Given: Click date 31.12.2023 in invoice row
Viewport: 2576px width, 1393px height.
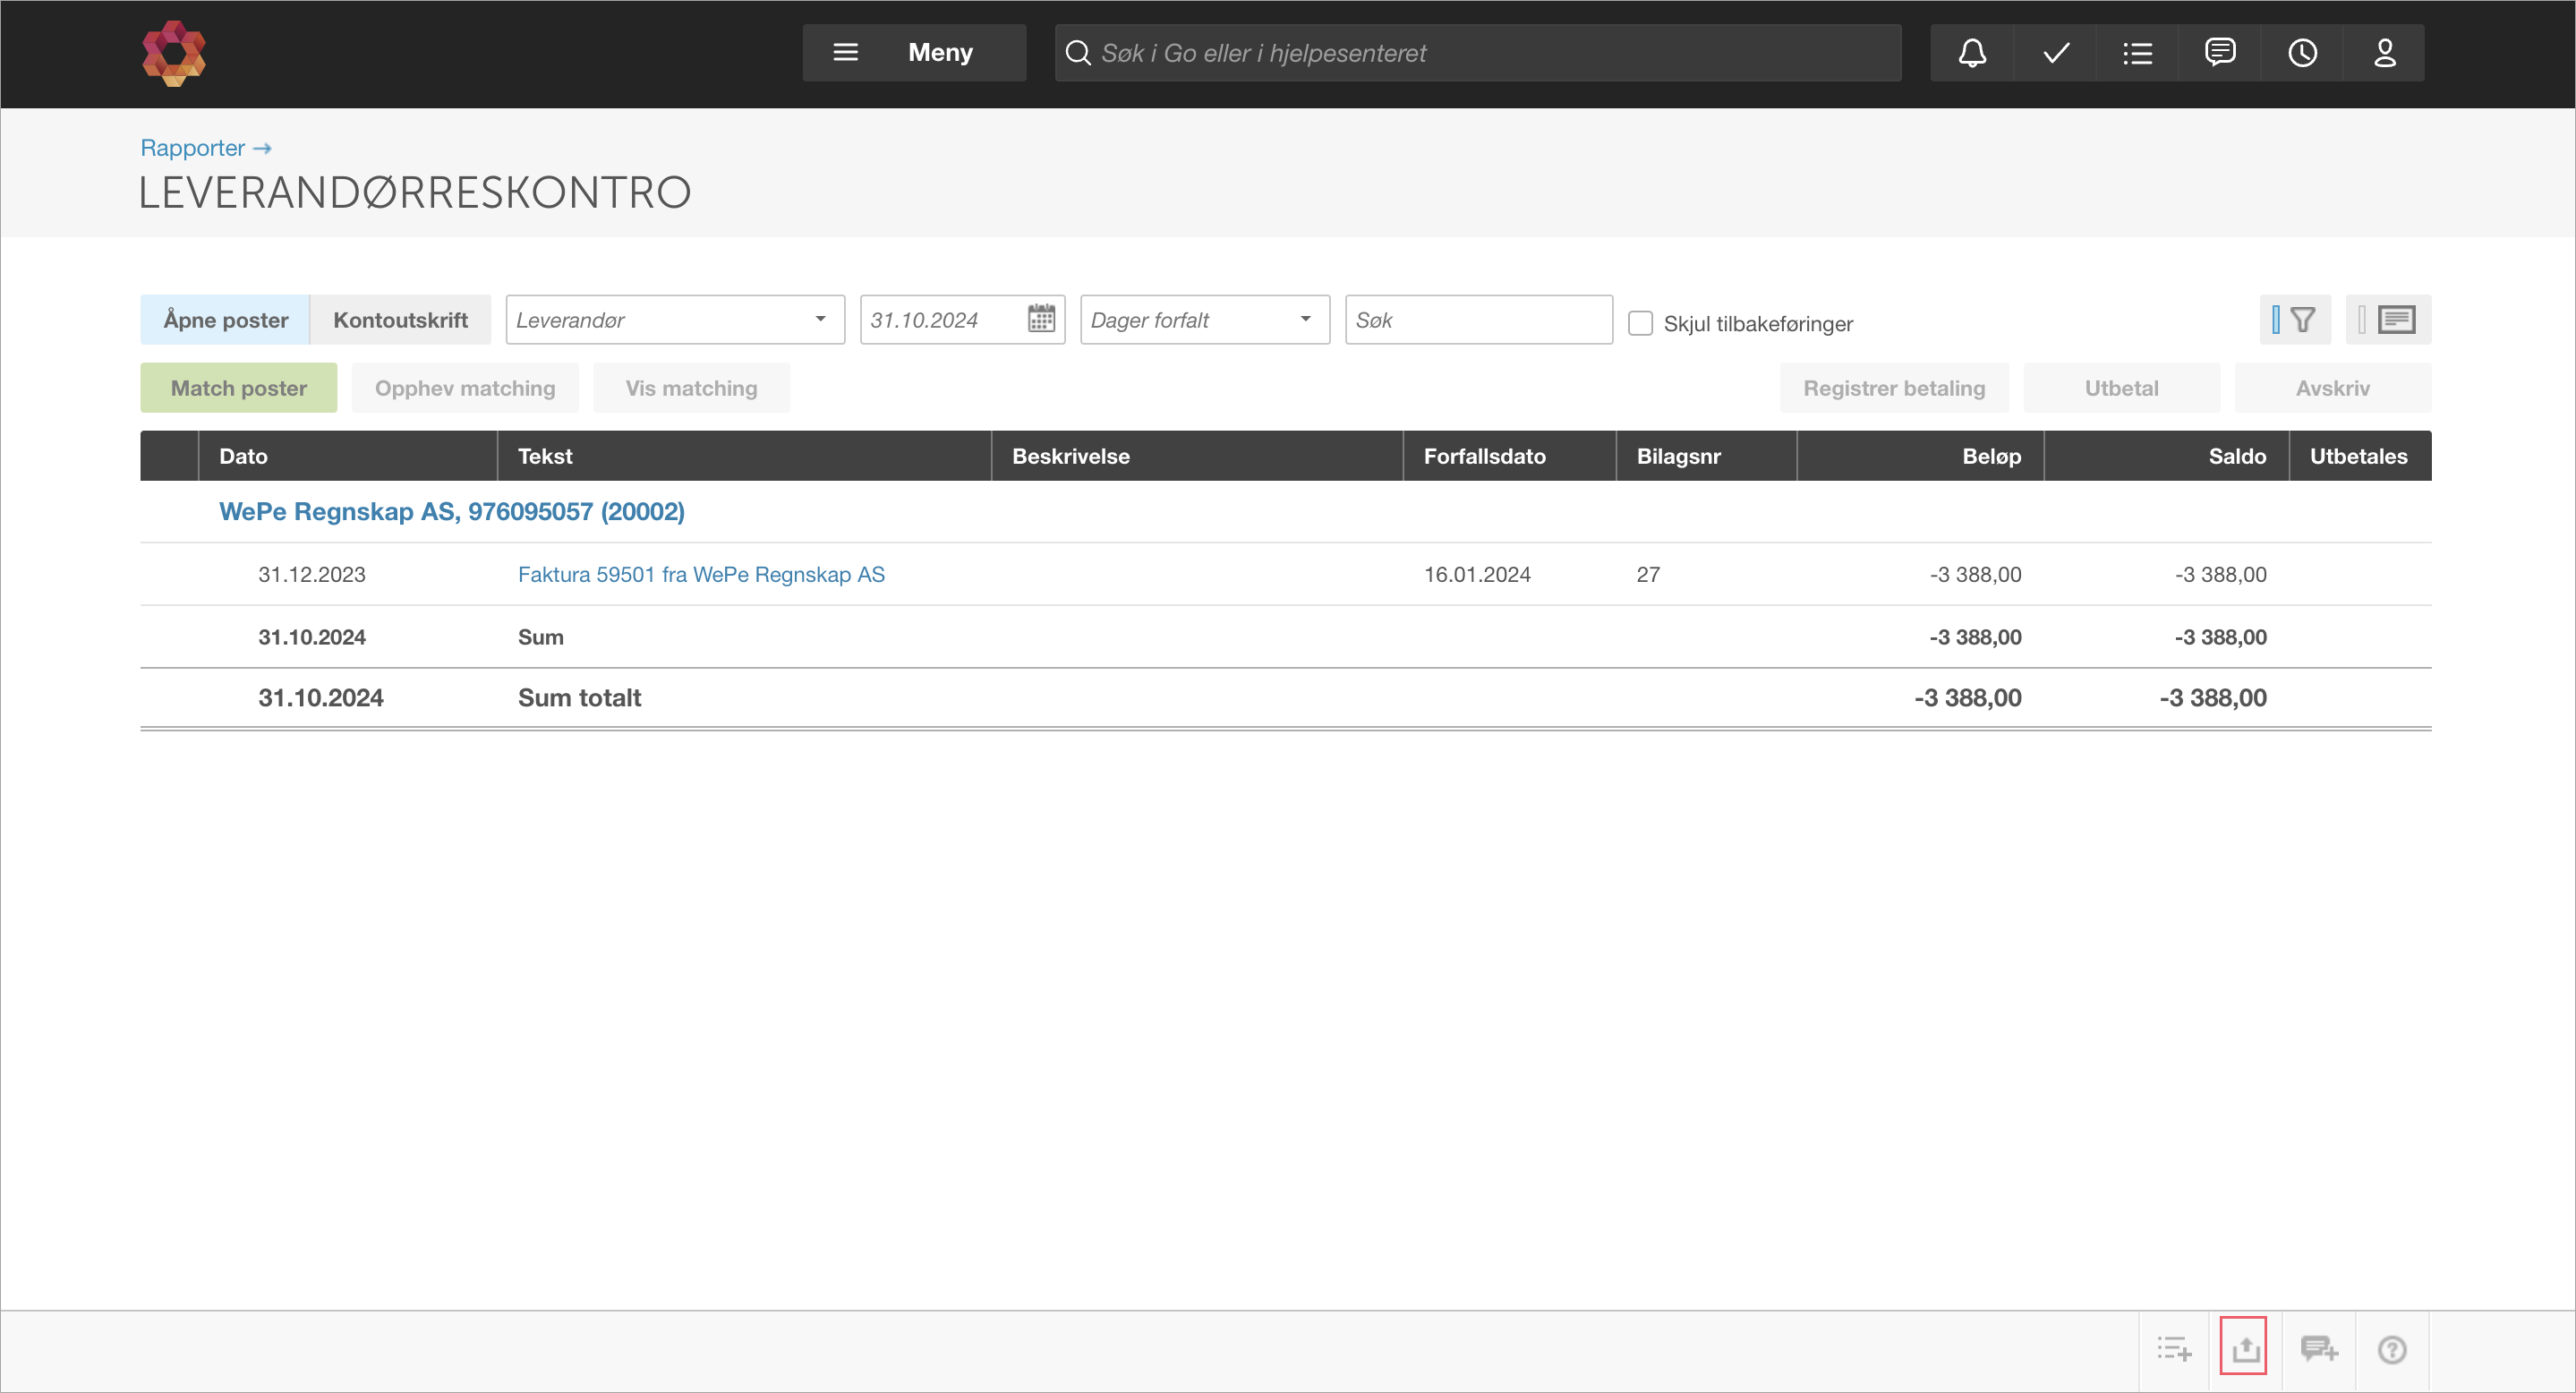Looking at the screenshot, I should click(x=312, y=575).
